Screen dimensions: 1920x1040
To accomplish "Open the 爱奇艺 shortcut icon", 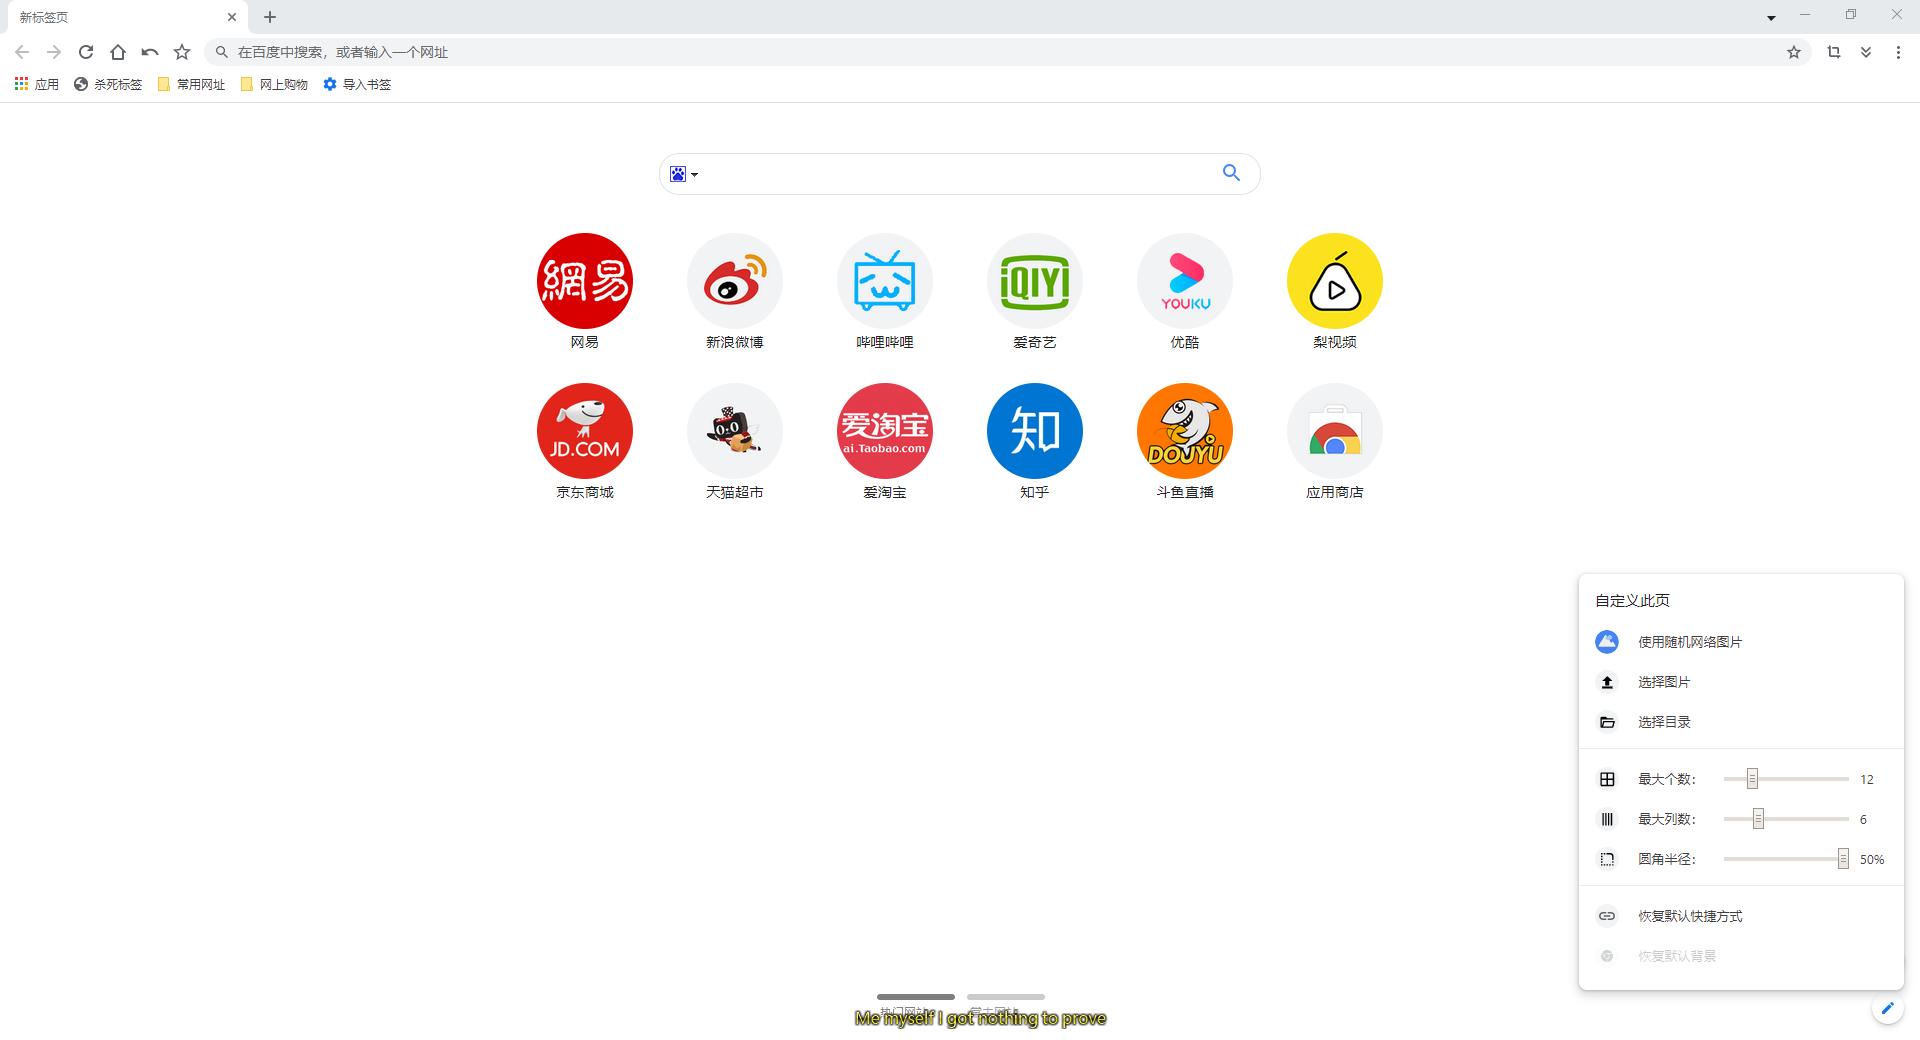I will [x=1035, y=281].
